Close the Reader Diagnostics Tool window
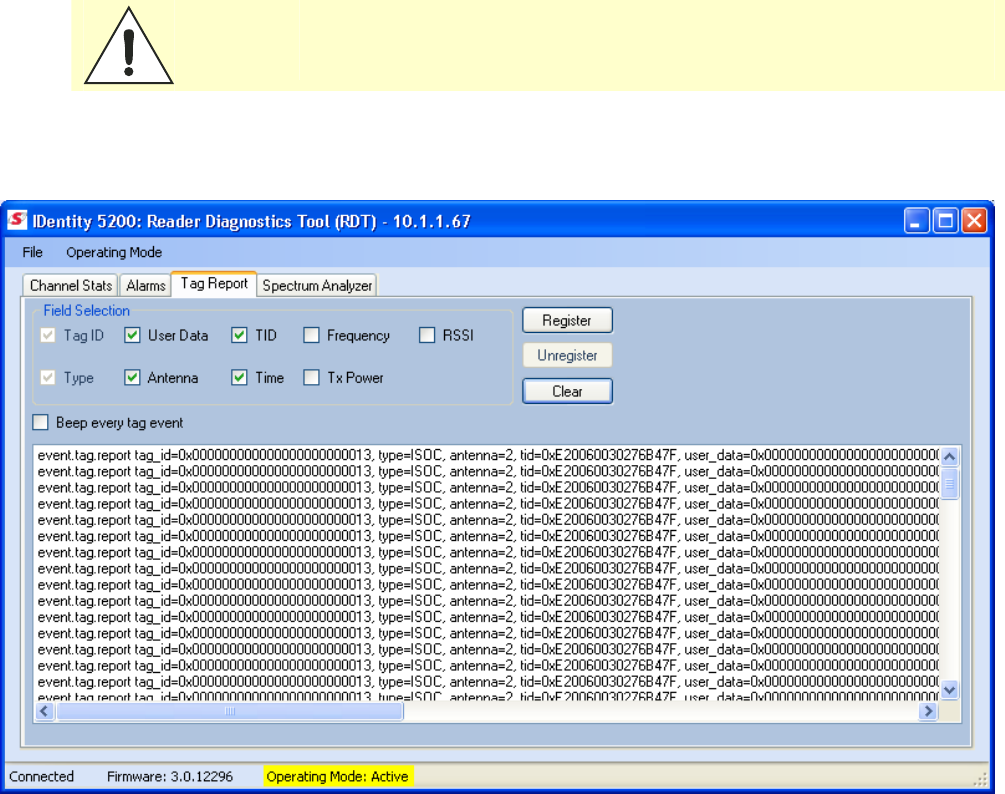Image resolution: width=1005 pixels, height=794 pixels. 974,221
